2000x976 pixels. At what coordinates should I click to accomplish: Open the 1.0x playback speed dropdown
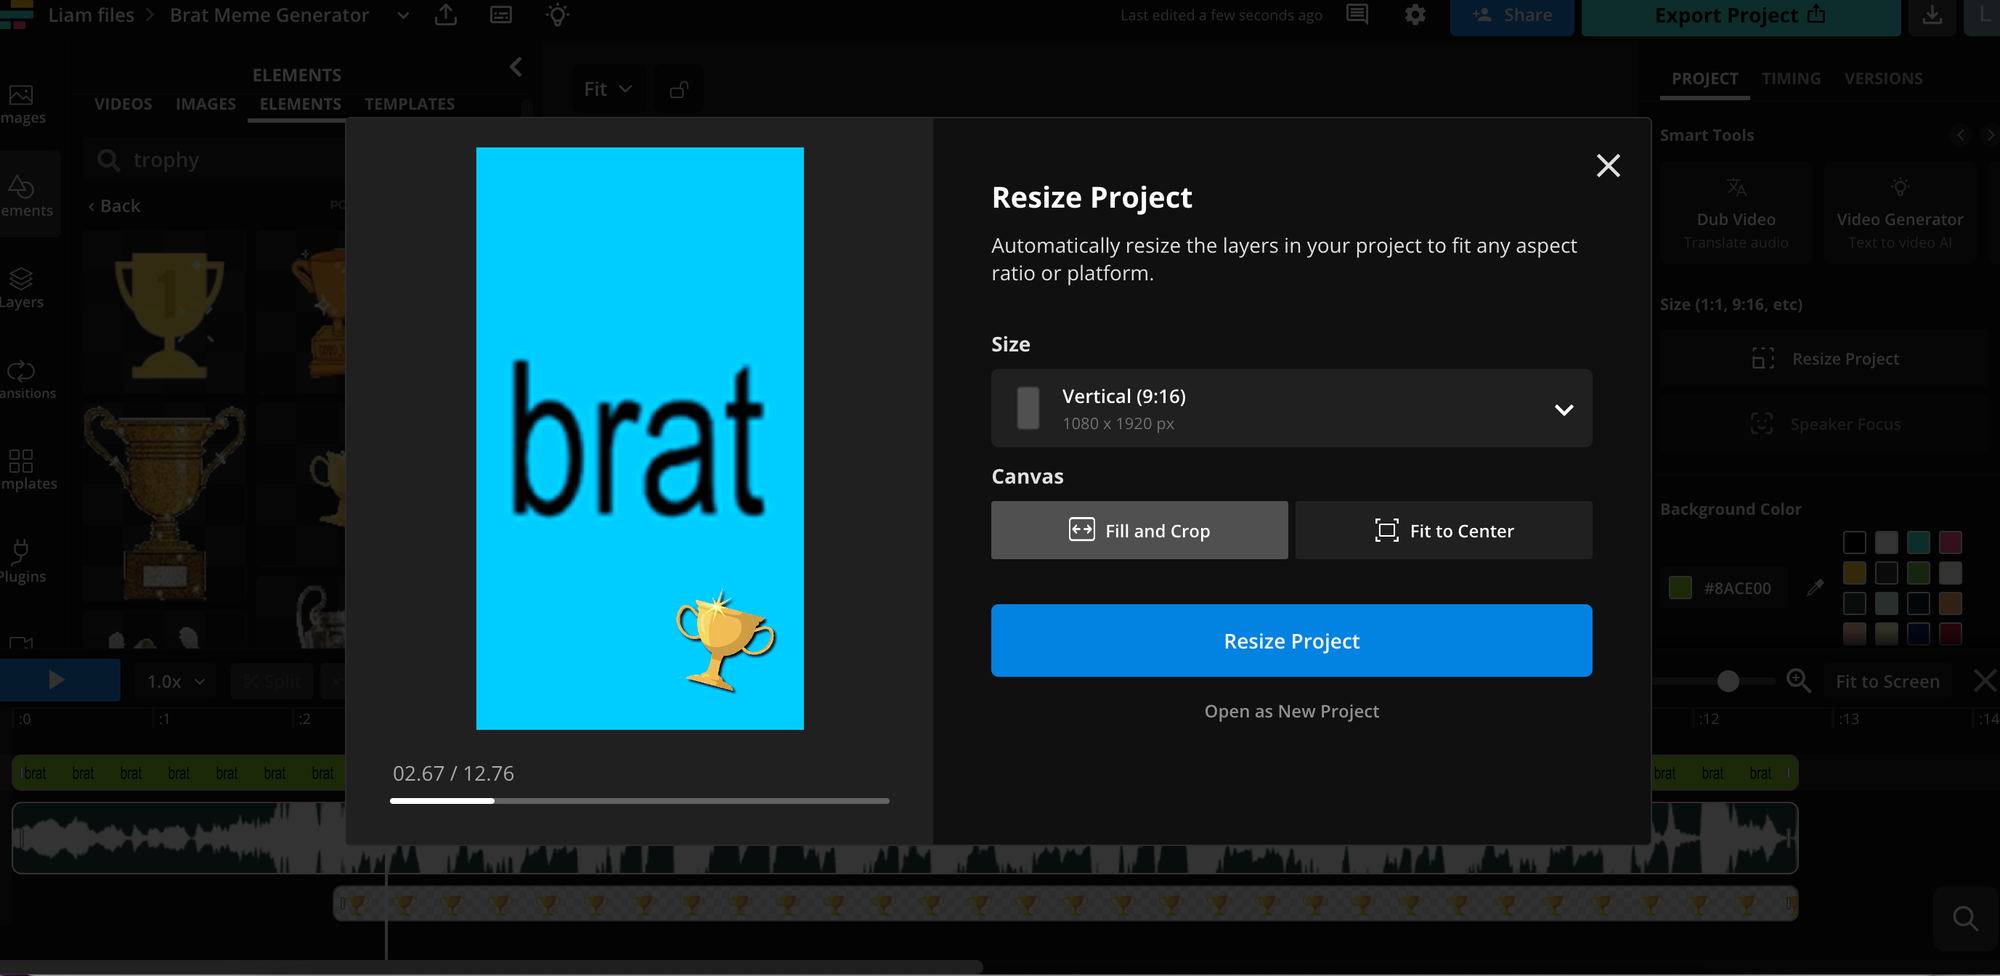tap(175, 681)
